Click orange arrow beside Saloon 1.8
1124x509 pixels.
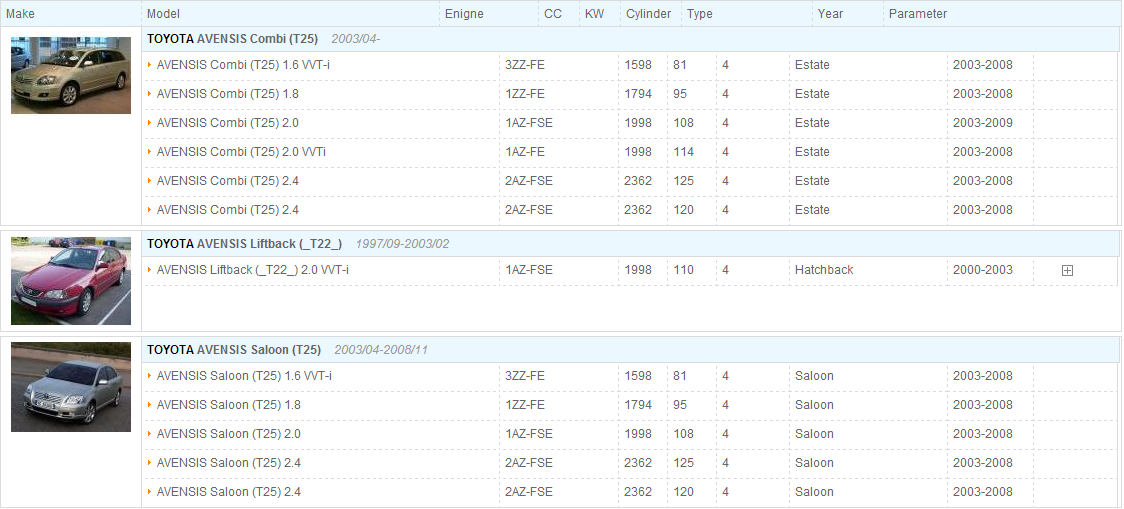click(x=150, y=405)
